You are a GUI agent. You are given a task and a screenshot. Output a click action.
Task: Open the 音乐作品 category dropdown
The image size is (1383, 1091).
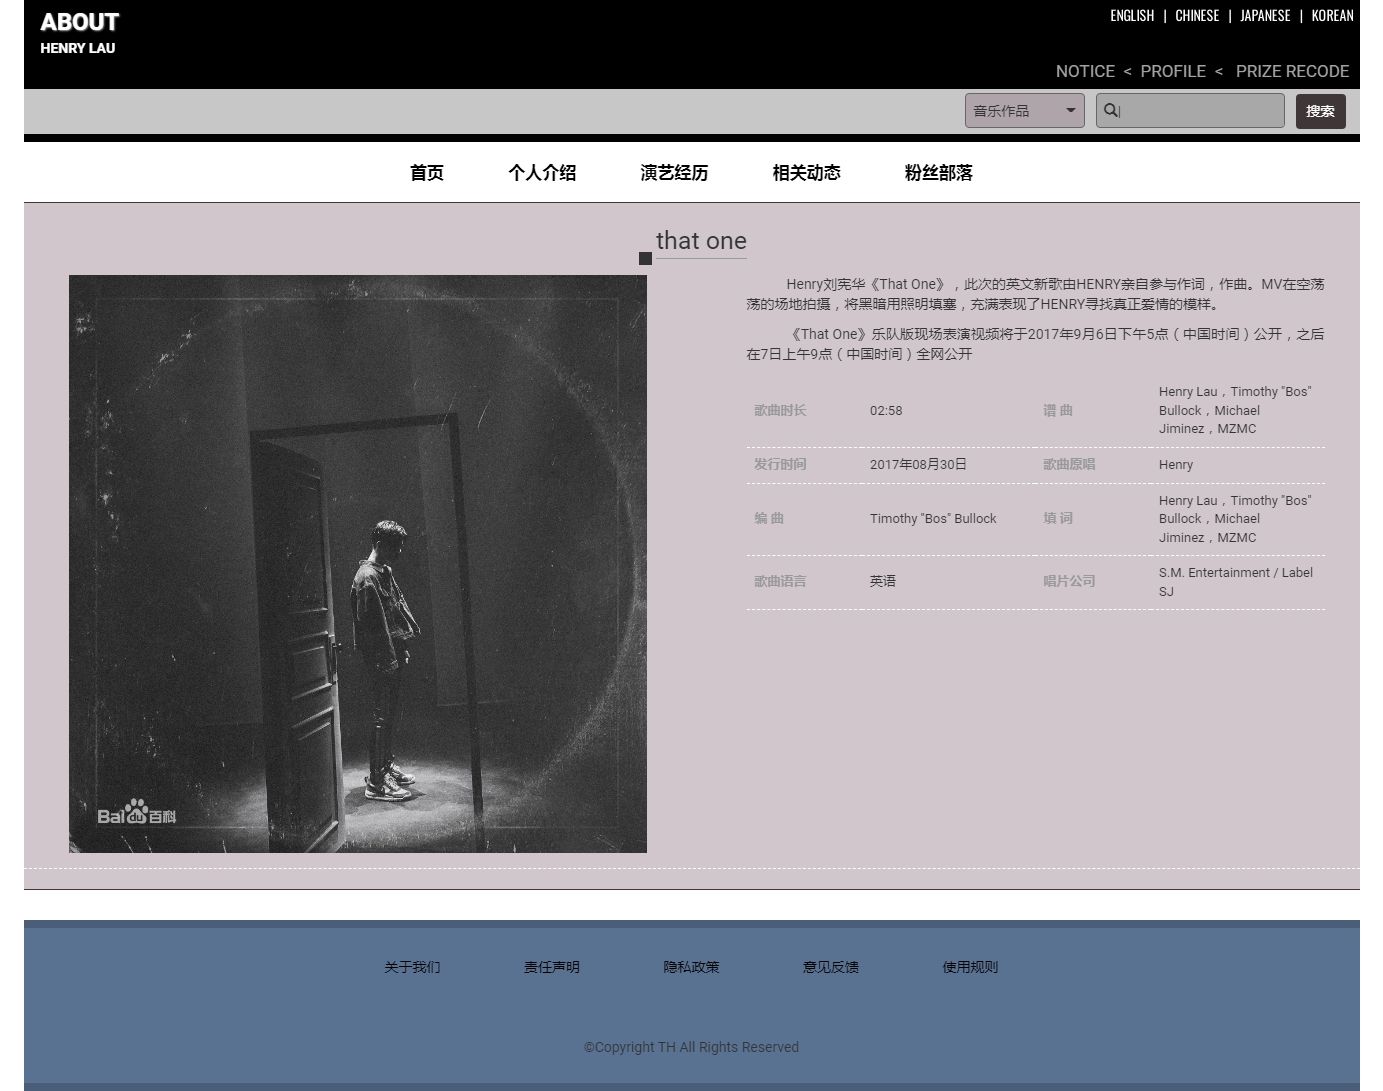[1025, 111]
